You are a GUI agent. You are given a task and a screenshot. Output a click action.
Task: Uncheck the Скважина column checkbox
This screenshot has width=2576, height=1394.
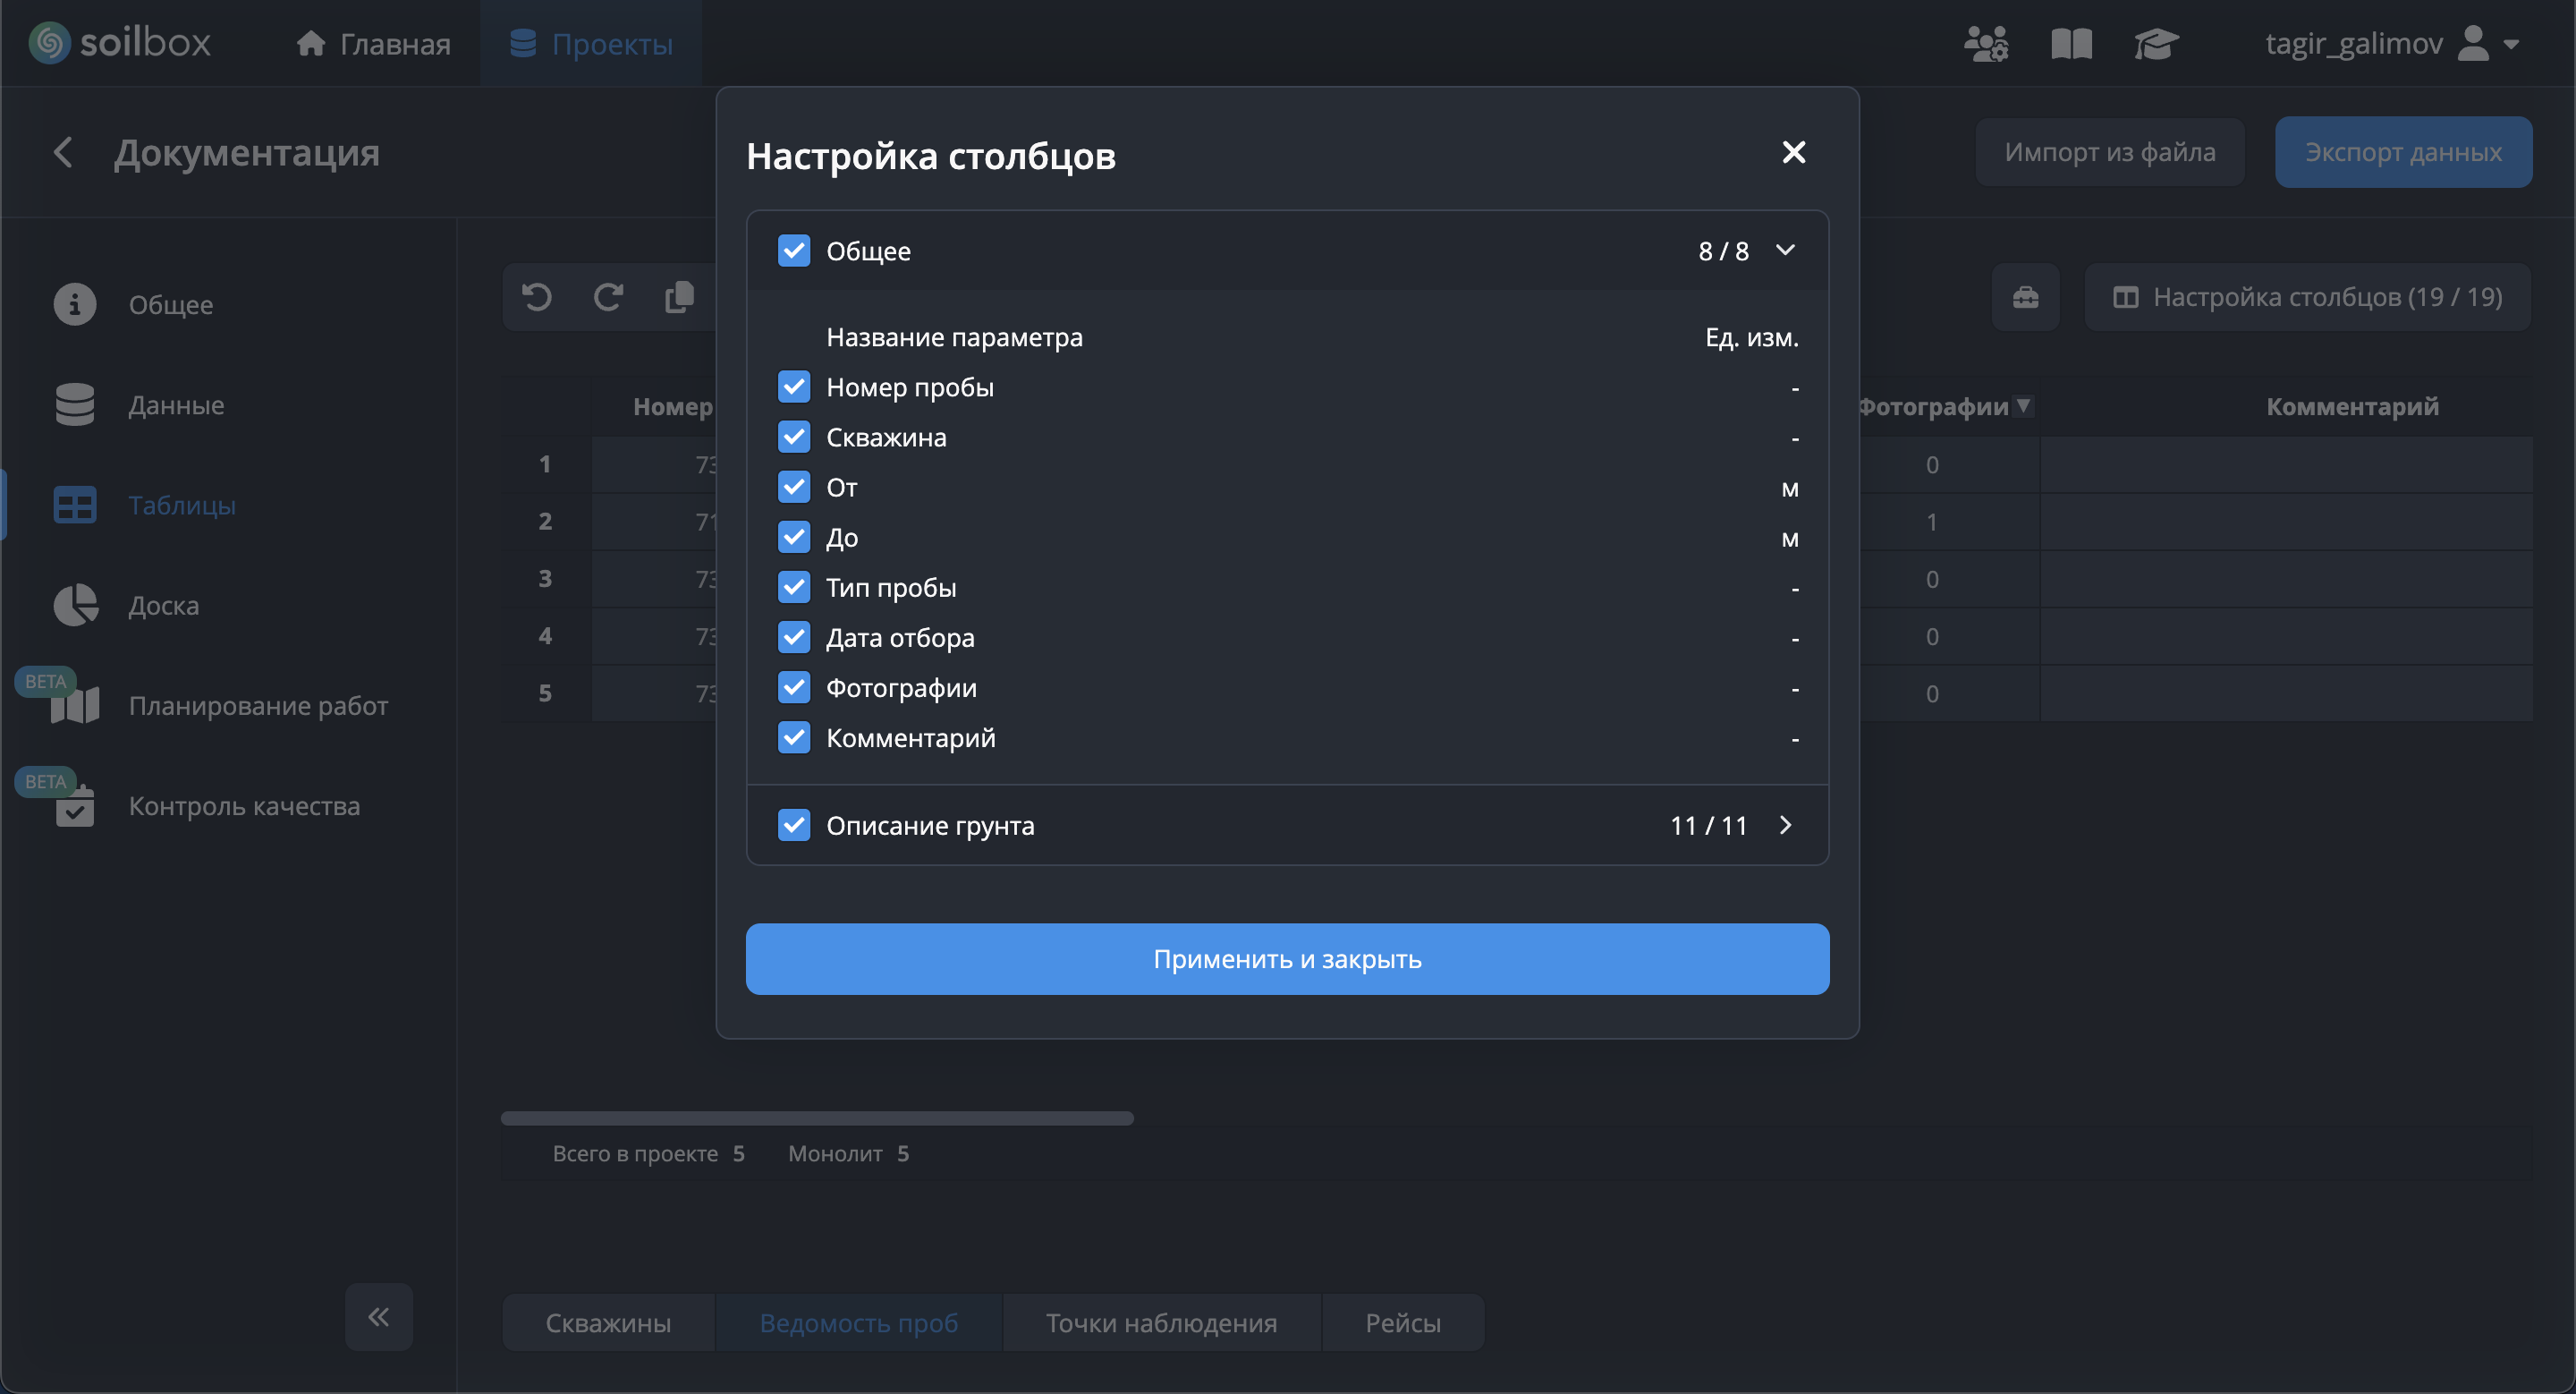pos(794,437)
